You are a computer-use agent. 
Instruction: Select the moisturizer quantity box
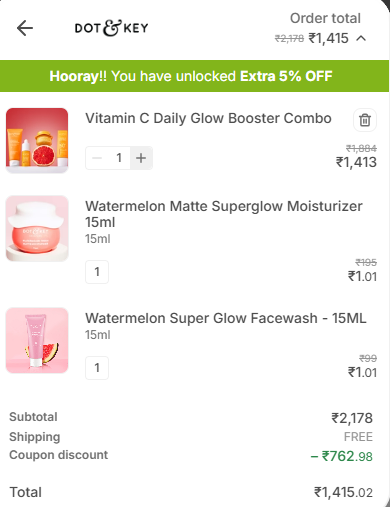(97, 272)
